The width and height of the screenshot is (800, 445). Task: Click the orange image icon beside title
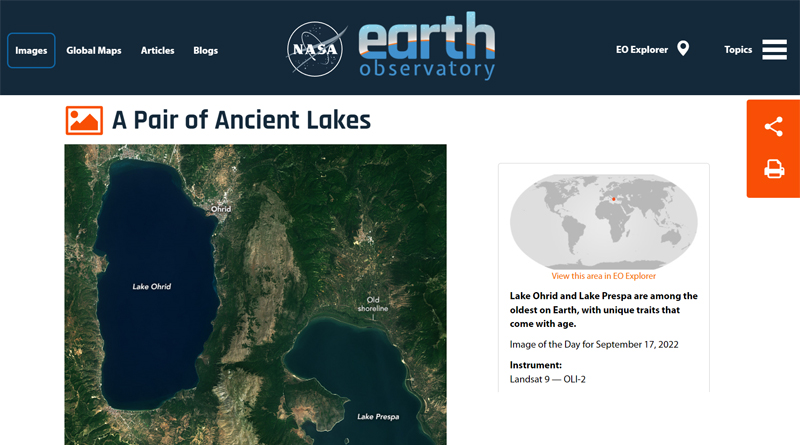coord(84,120)
